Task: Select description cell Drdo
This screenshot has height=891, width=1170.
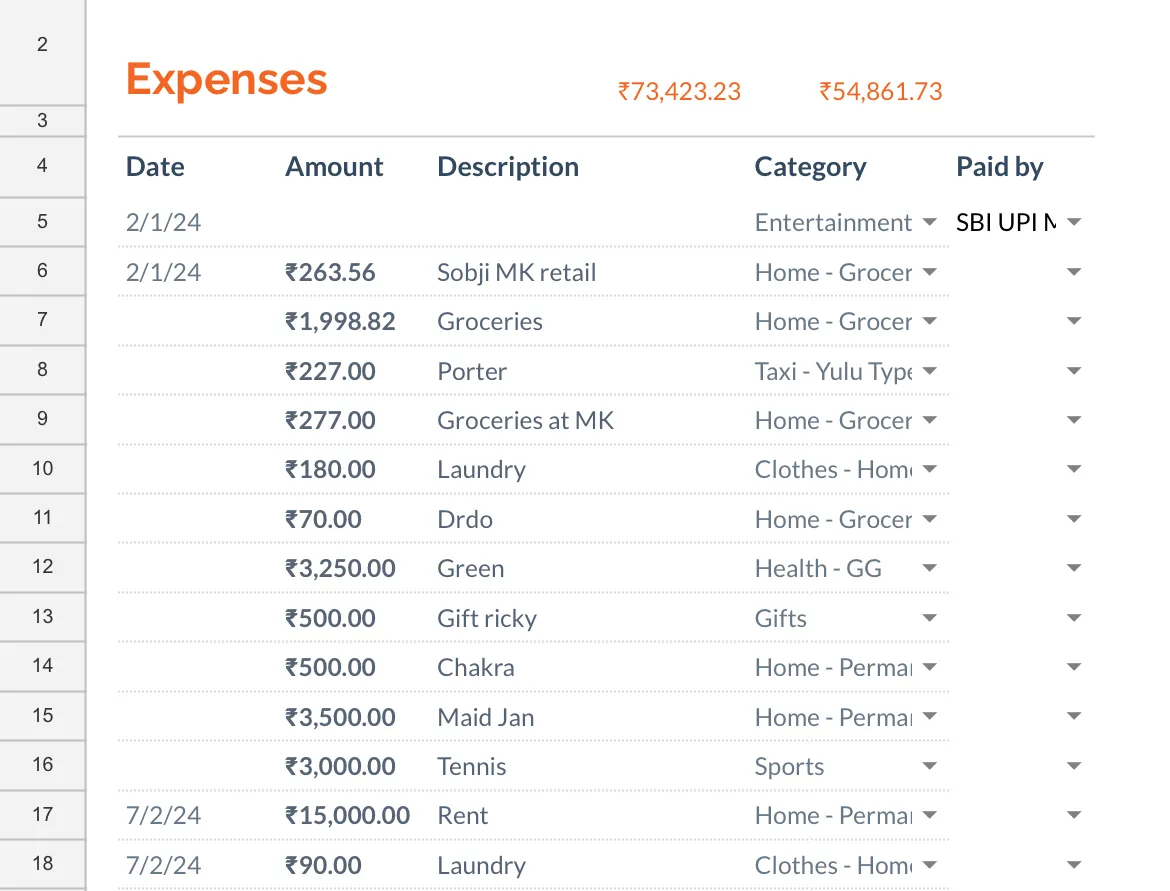Action: point(465,519)
